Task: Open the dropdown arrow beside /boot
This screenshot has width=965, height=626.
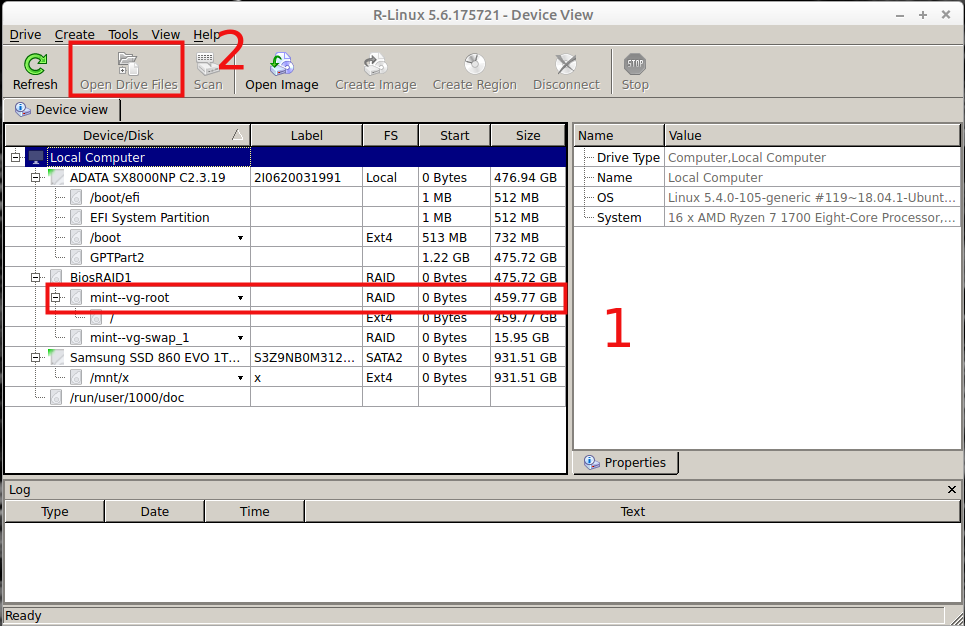Action: (x=240, y=238)
